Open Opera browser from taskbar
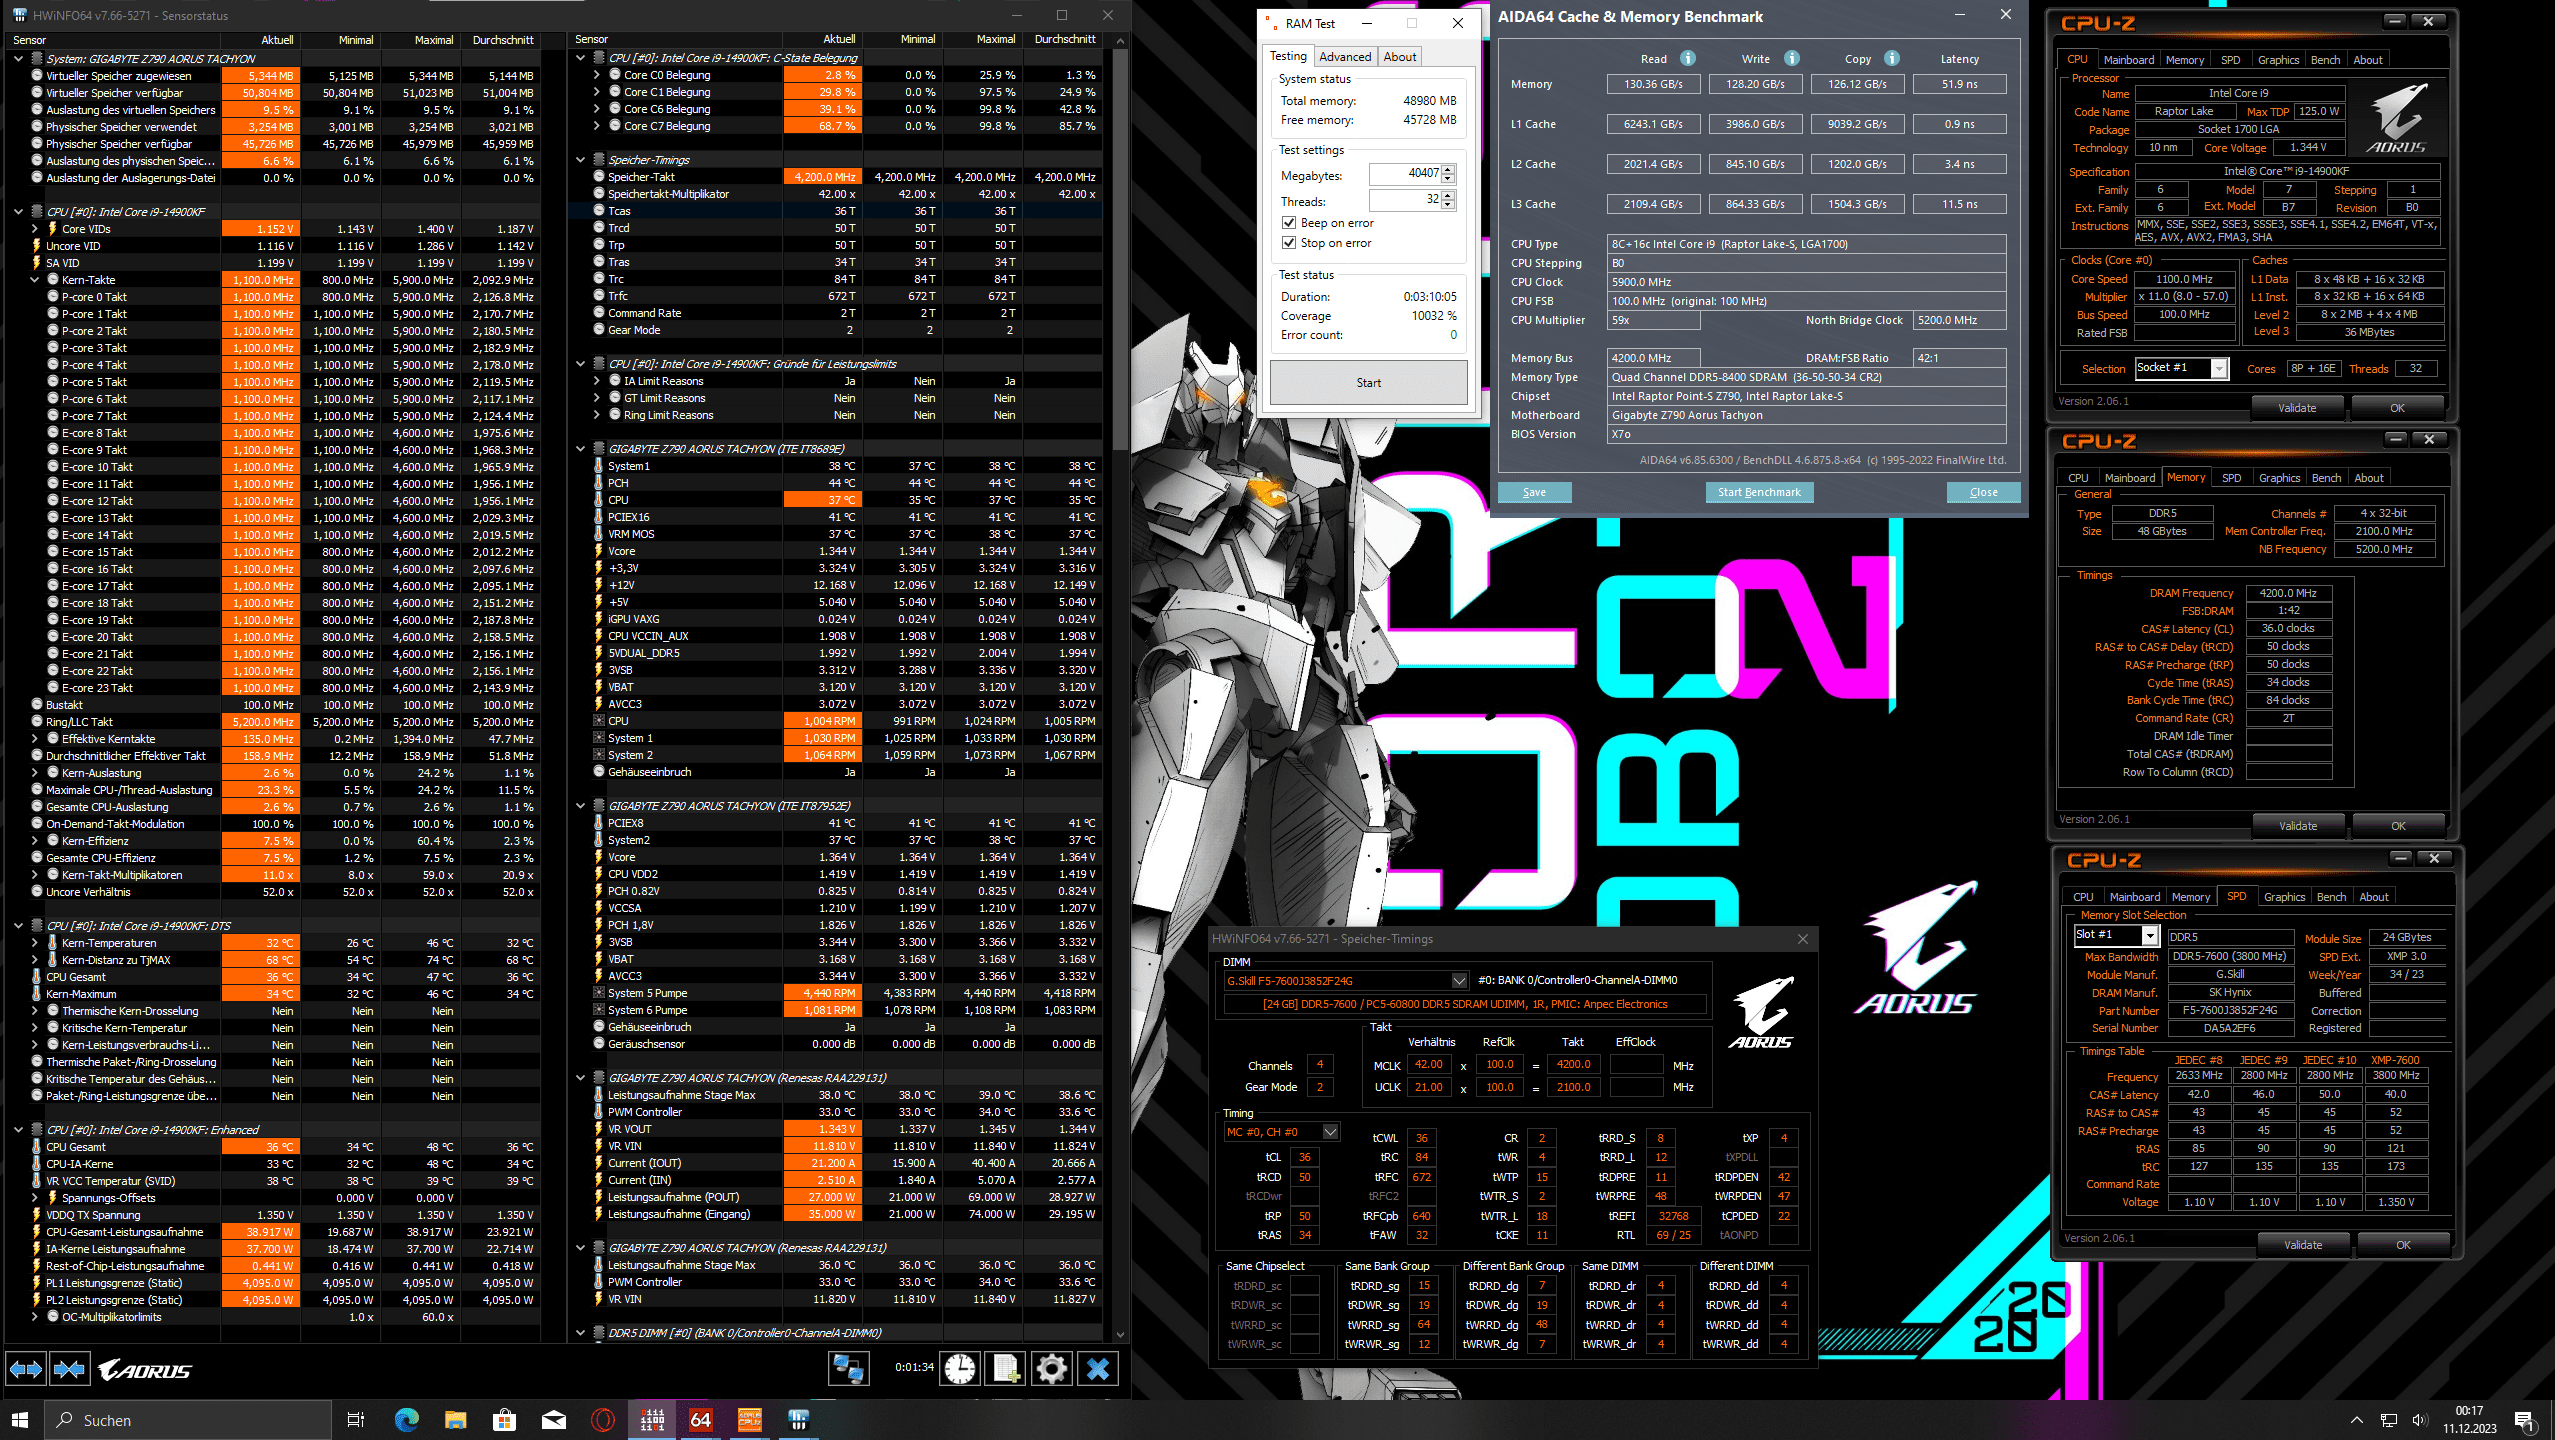This screenshot has width=2555, height=1440. click(603, 1420)
